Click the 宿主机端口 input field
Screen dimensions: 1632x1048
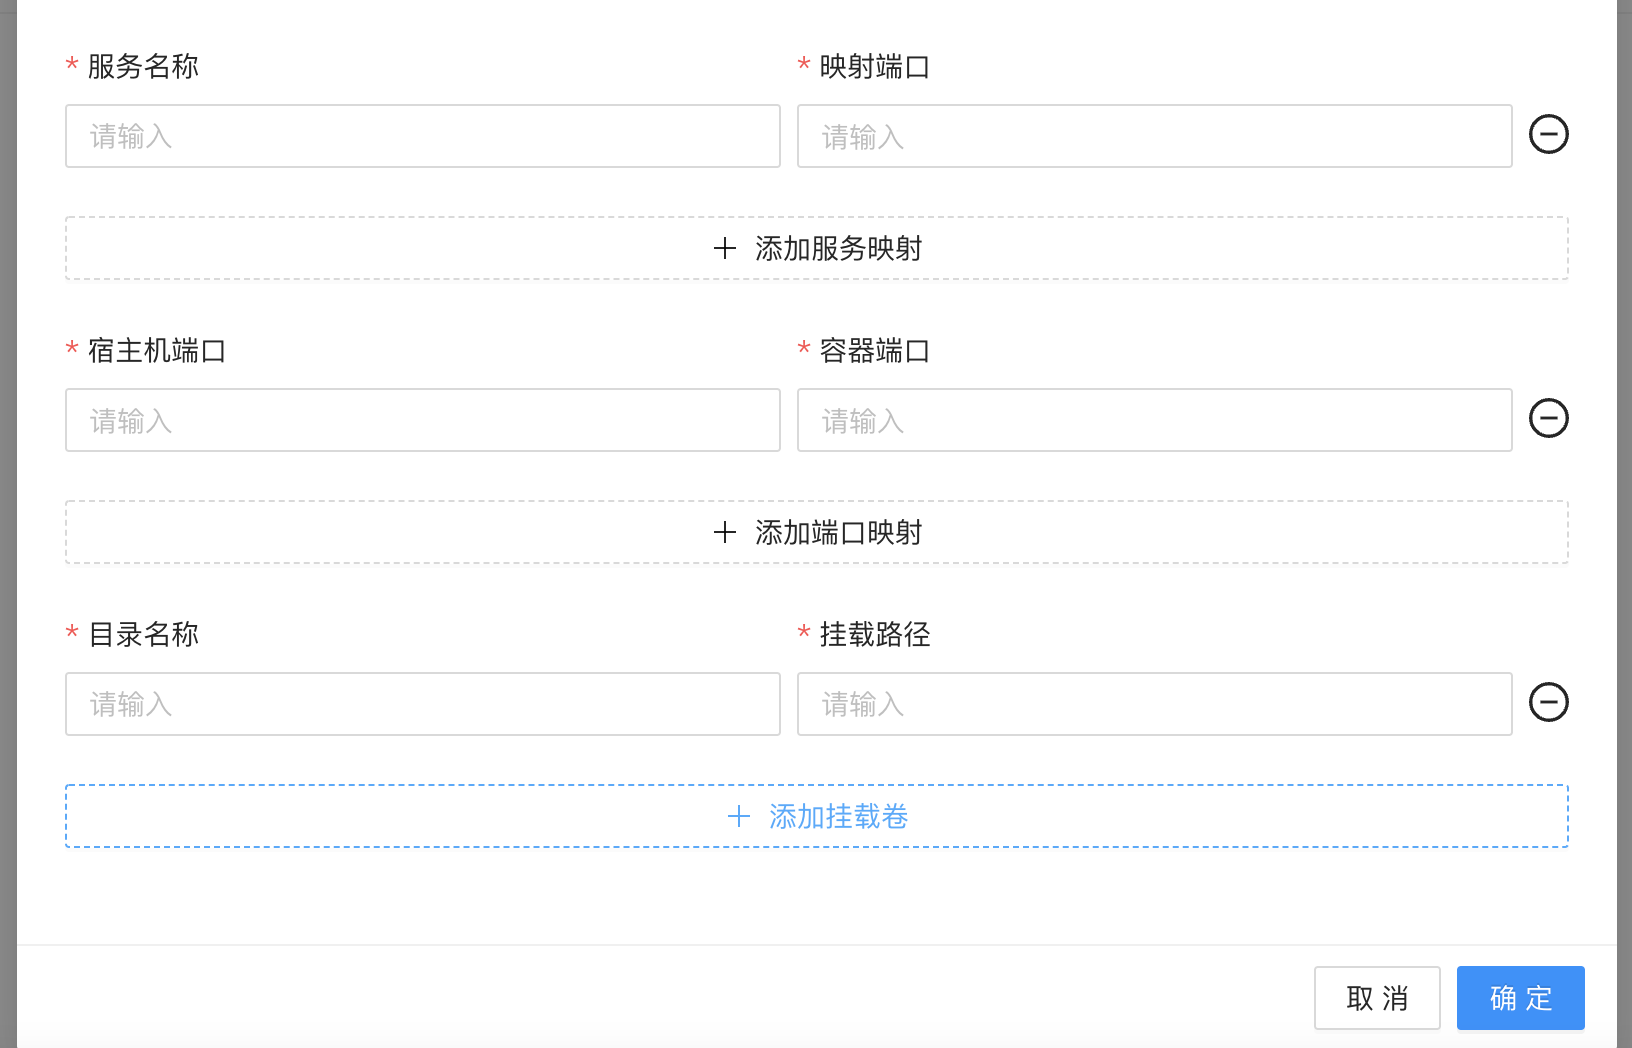point(422,420)
